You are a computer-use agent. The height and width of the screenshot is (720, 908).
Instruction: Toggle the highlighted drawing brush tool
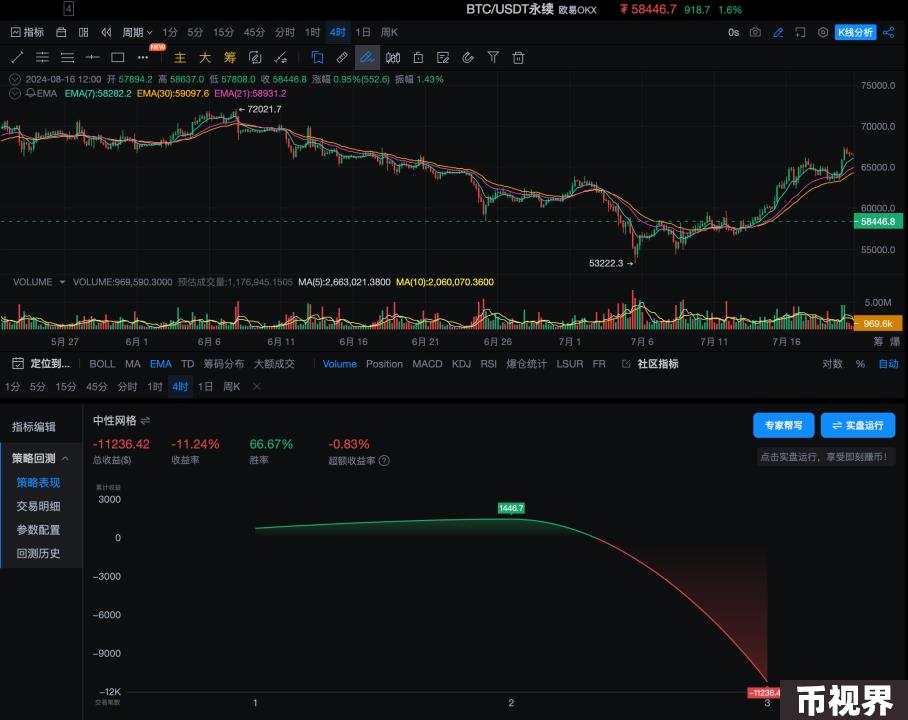point(367,57)
